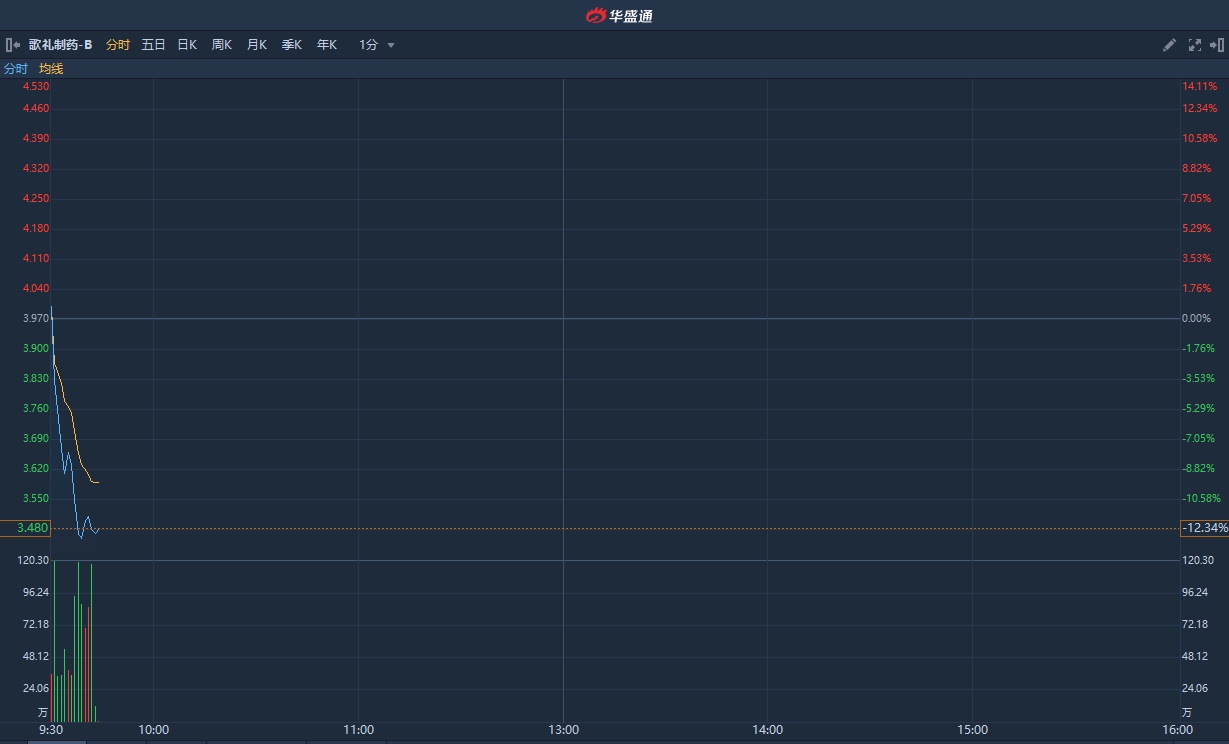Select the 日K daily candlestick tab
1229x744 pixels.
coord(187,45)
